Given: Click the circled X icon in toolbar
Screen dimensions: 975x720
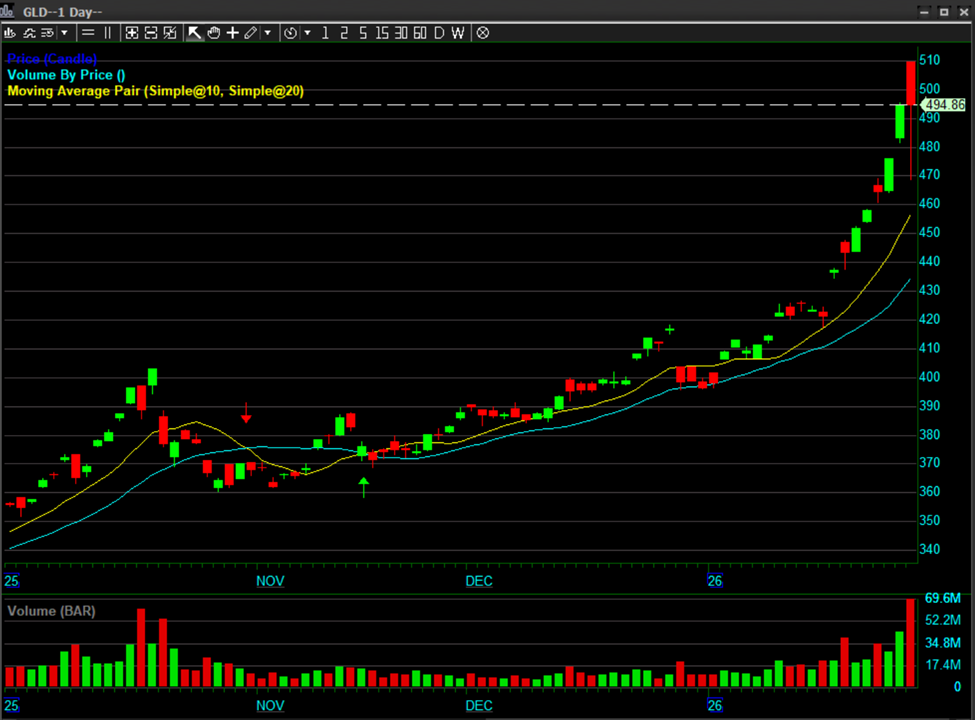Looking at the screenshot, I should pyautogui.click(x=482, y=33).
